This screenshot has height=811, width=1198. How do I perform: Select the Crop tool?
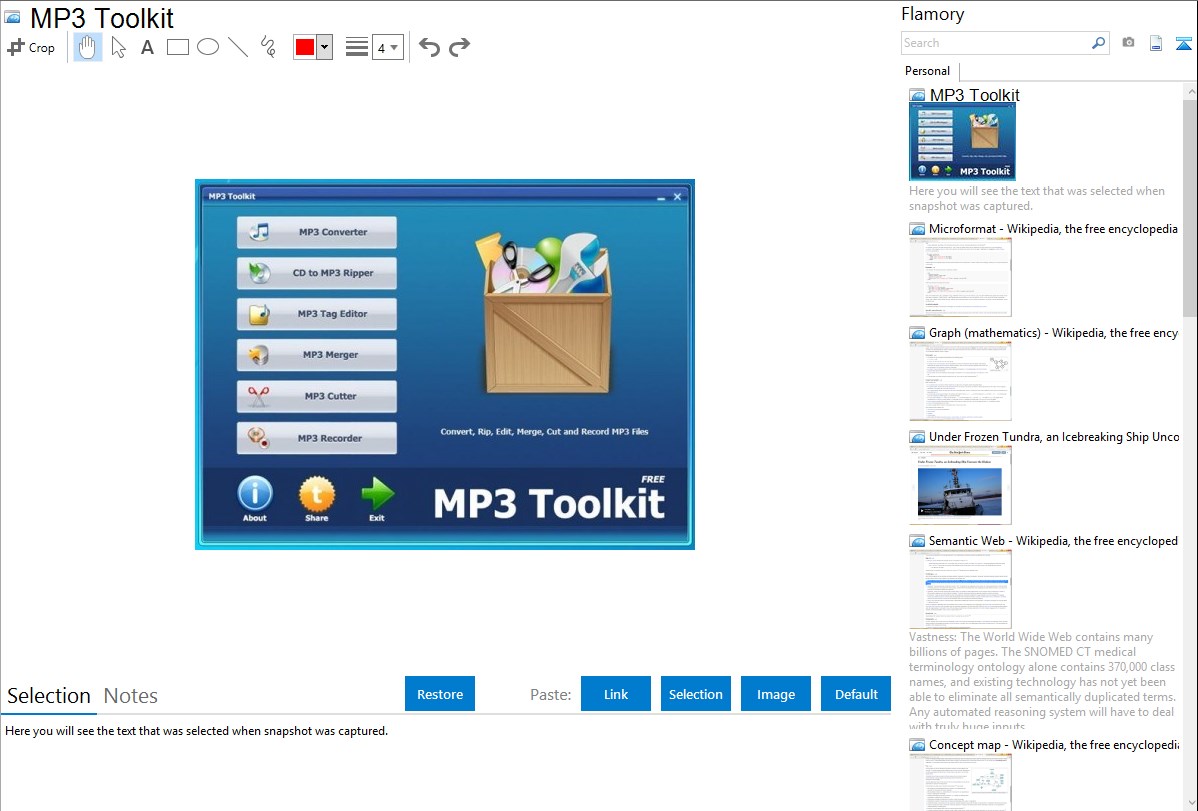[31, 47]
